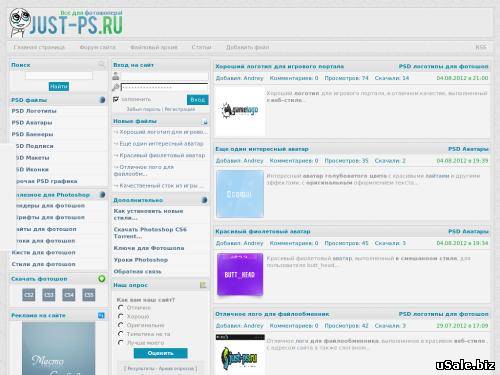The image size is (500, 375).
Task: Click the search text field
Action: [x=59, y=76]
